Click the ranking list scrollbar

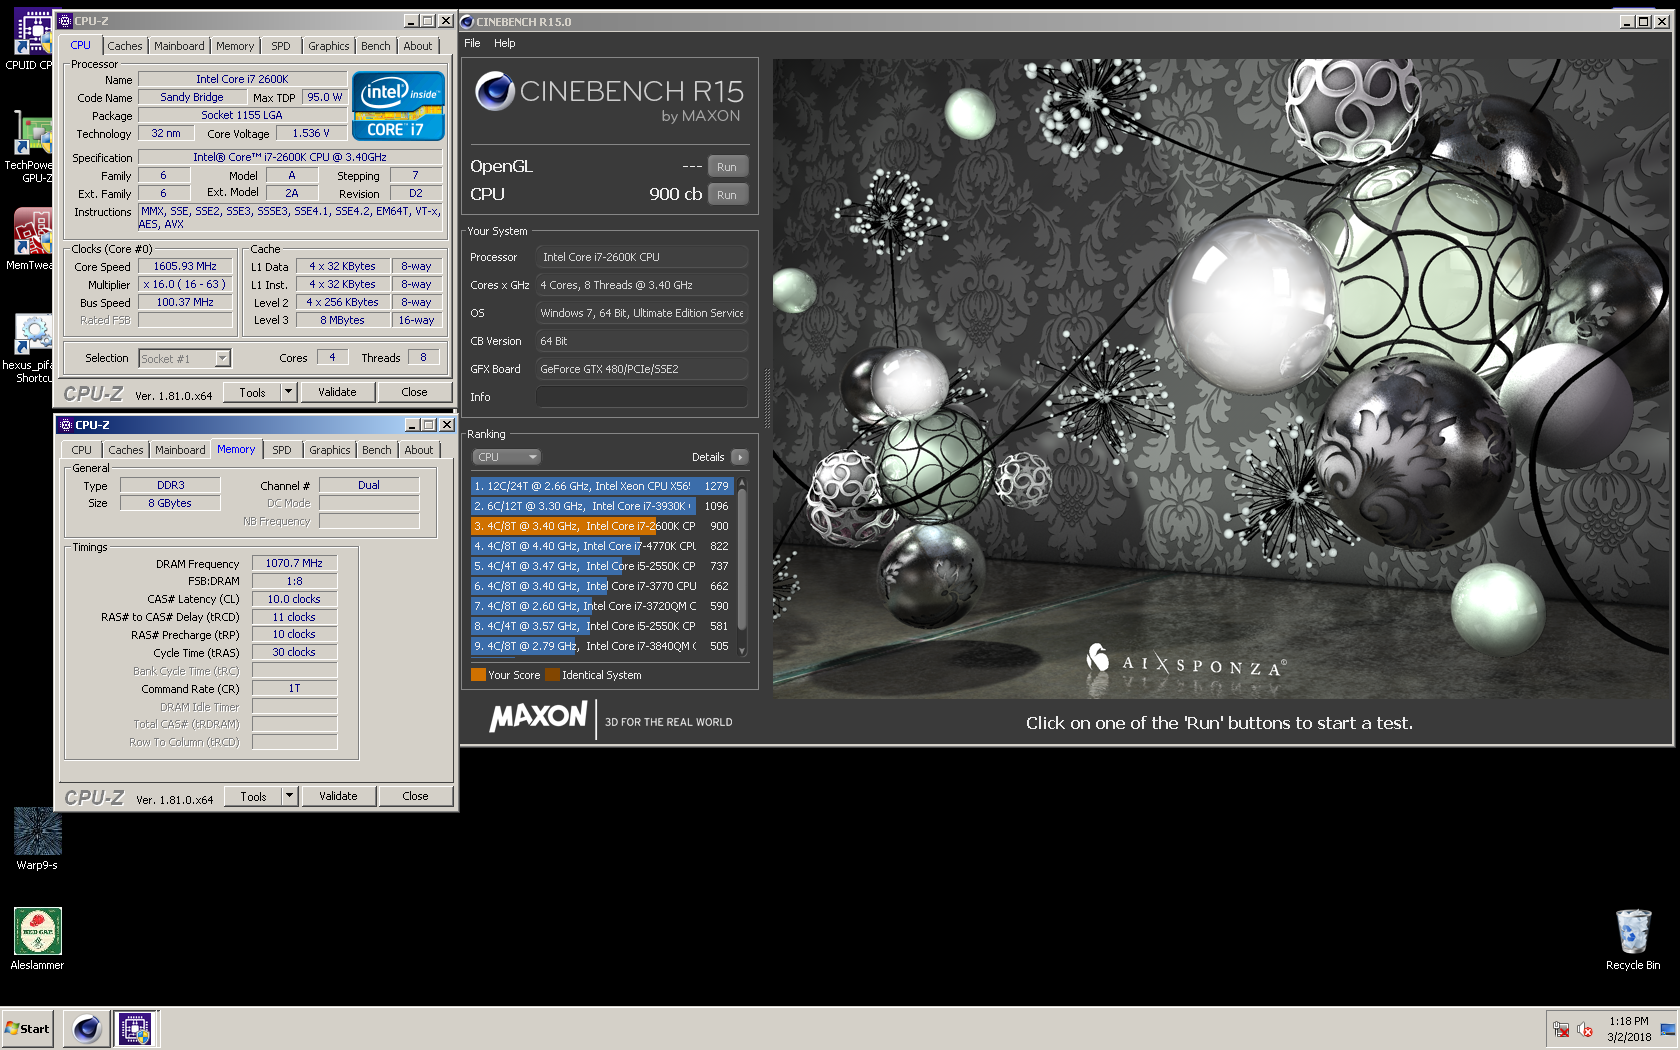(742, 566)
